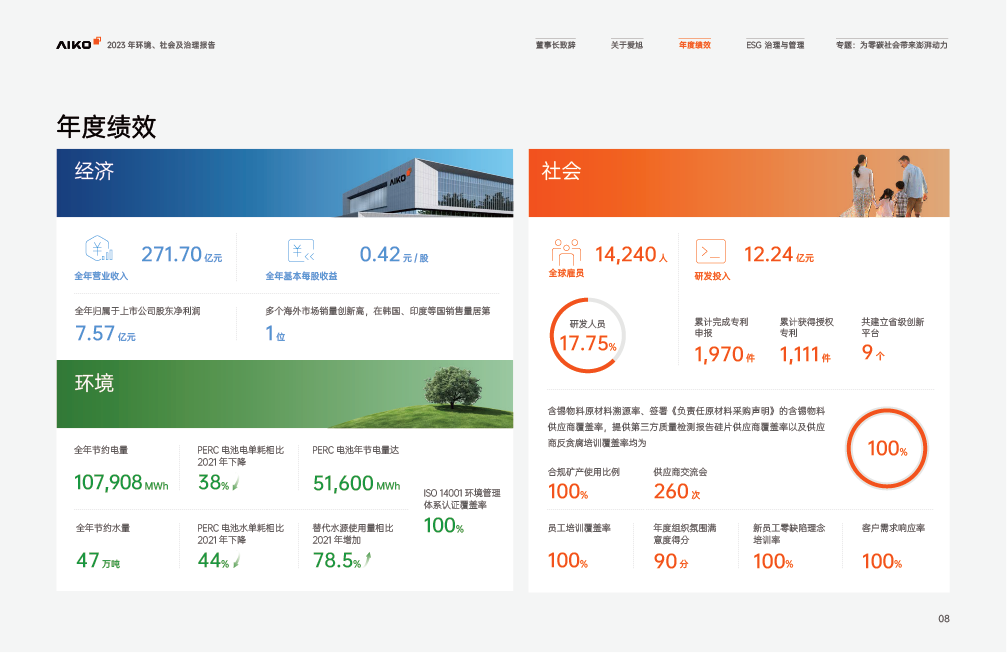1007x653 pixels.
Task: Click the 271.70 亿元 revenue figure
Action: click(181, 255)
